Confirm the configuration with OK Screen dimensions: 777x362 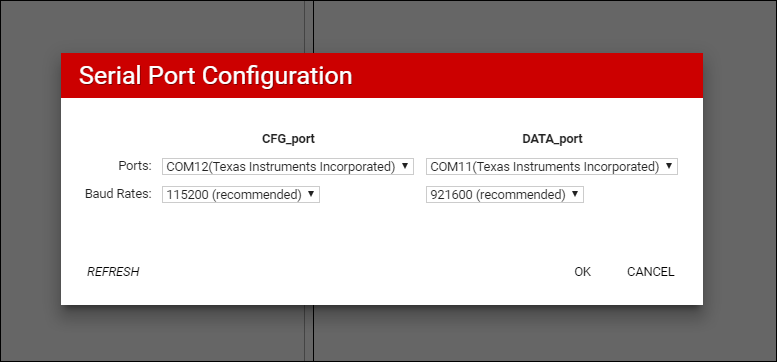click(x=583, y=272)
